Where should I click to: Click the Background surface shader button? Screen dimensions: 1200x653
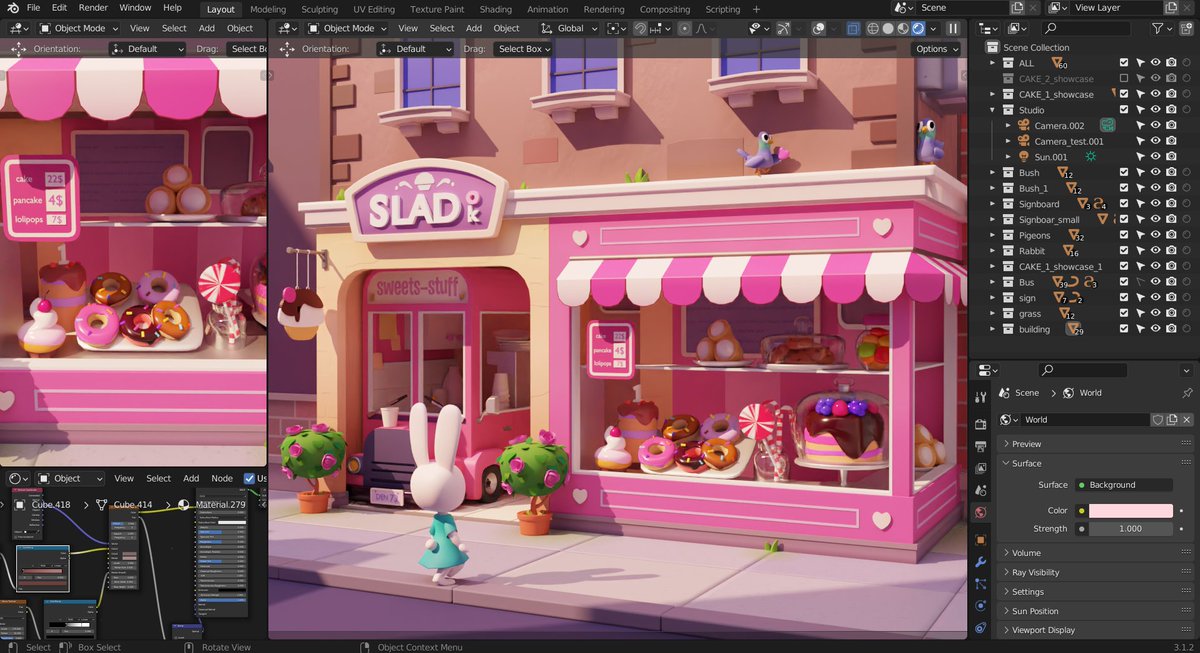coord(1124,485)
